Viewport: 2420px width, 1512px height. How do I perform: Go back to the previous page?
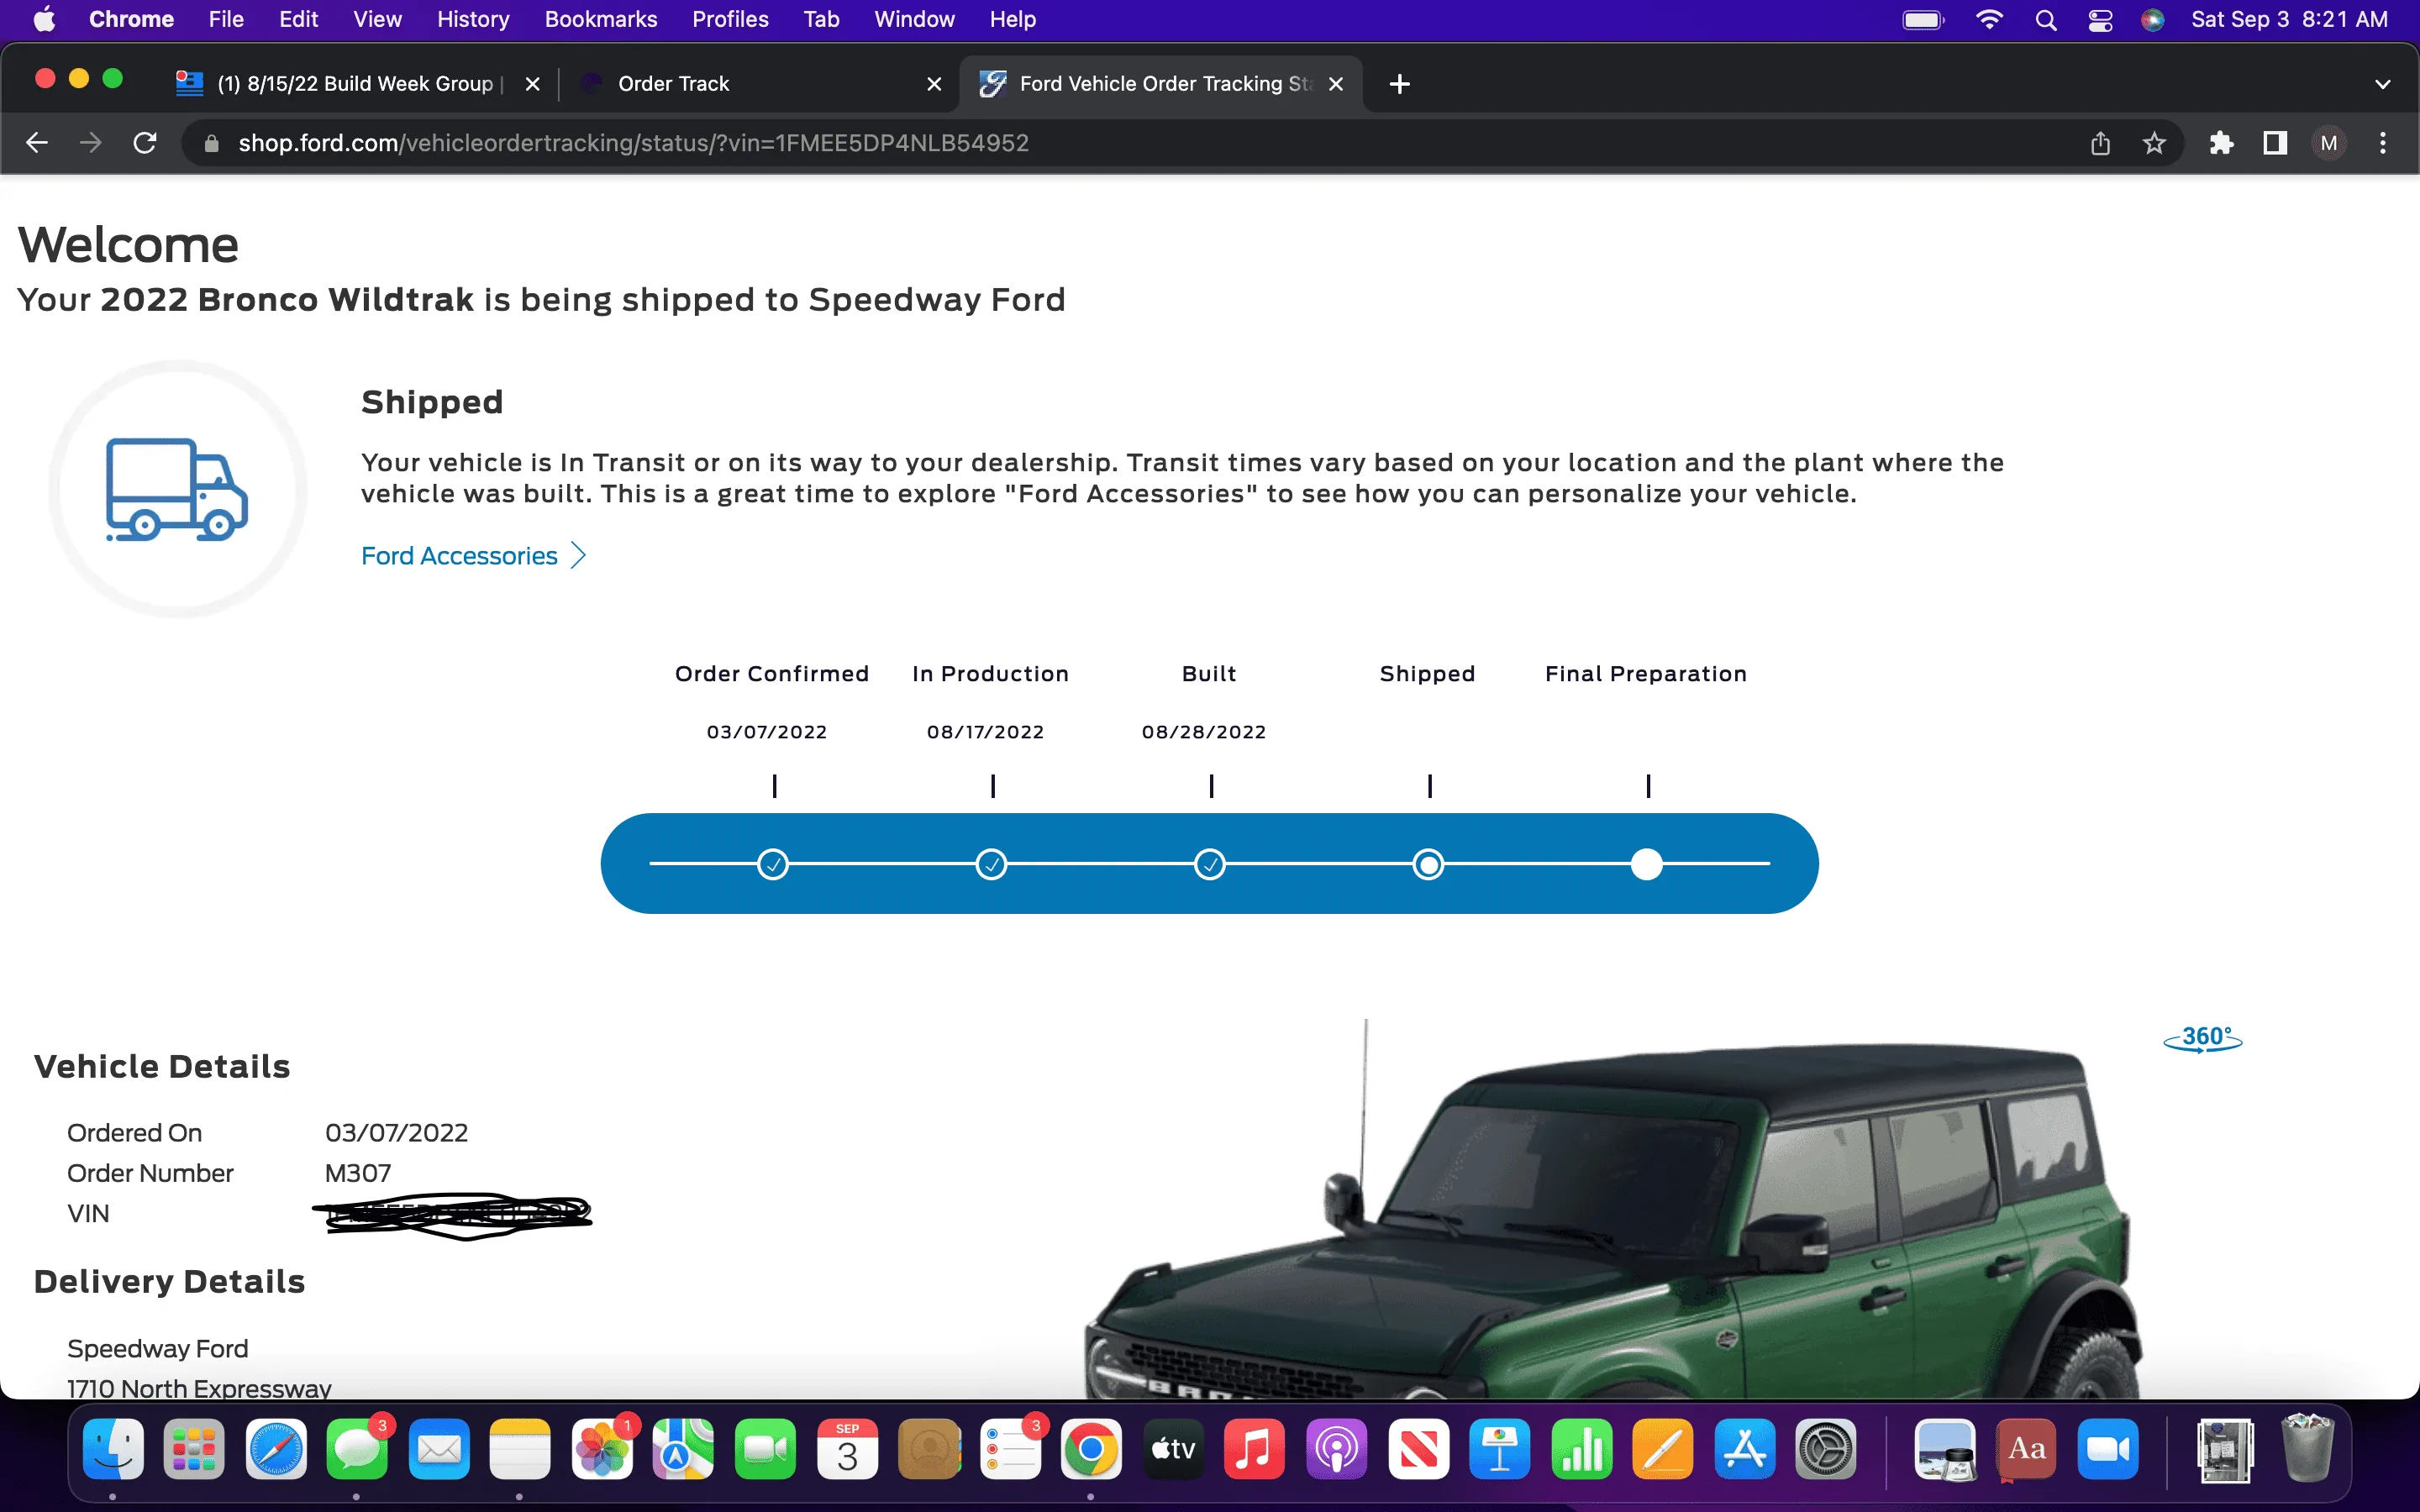pyautogui.click(x=37, y=143)
